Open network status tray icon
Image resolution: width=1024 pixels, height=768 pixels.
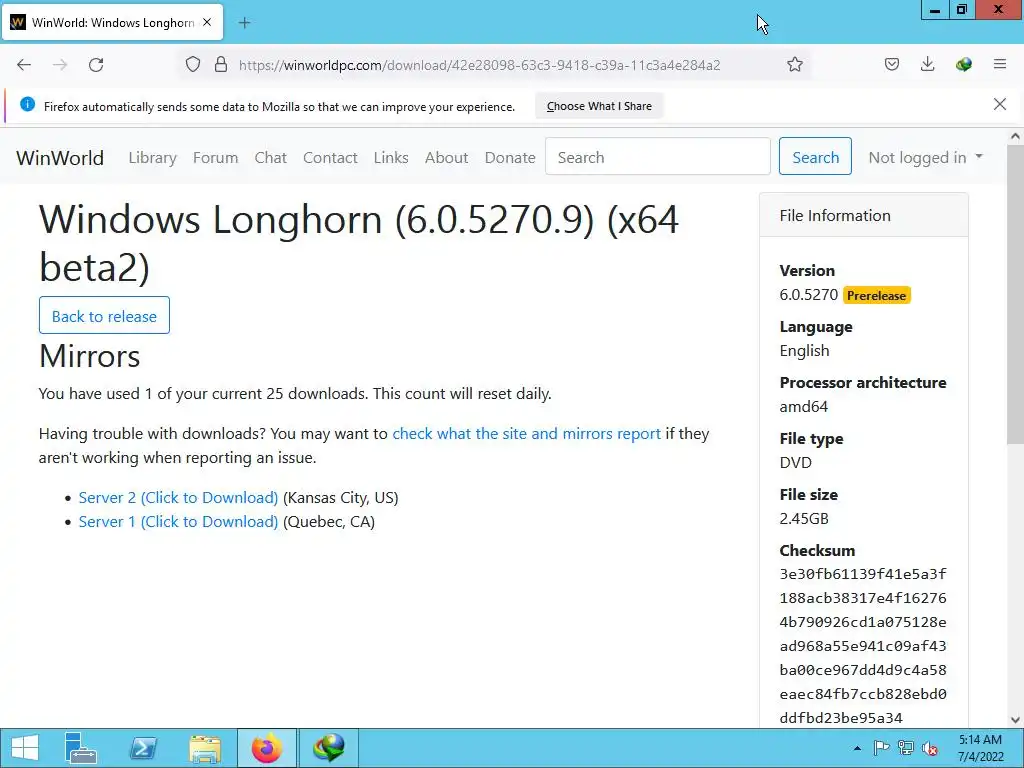point(906,748)
